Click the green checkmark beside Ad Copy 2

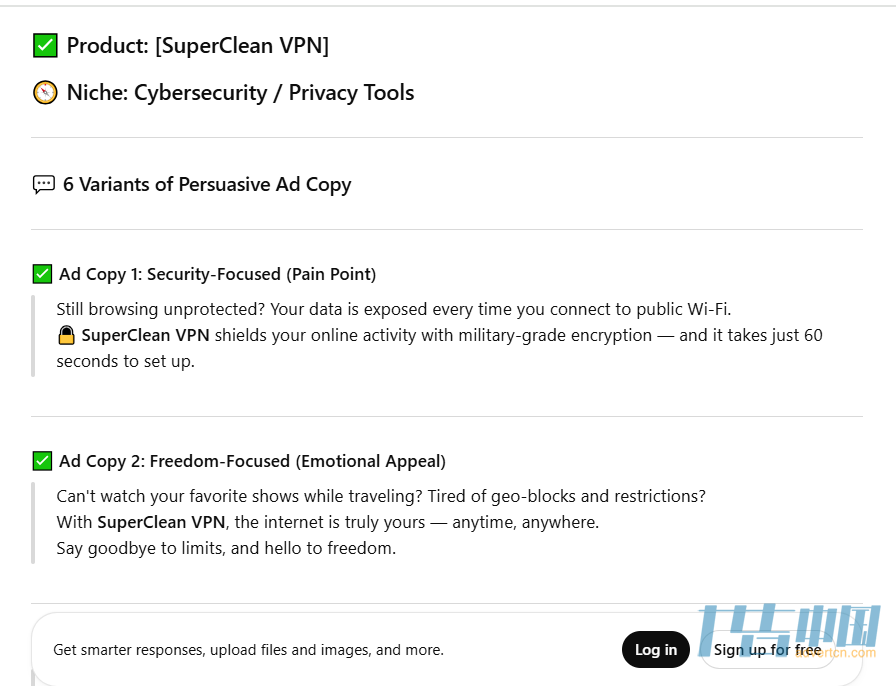click(x=42, y=461)
